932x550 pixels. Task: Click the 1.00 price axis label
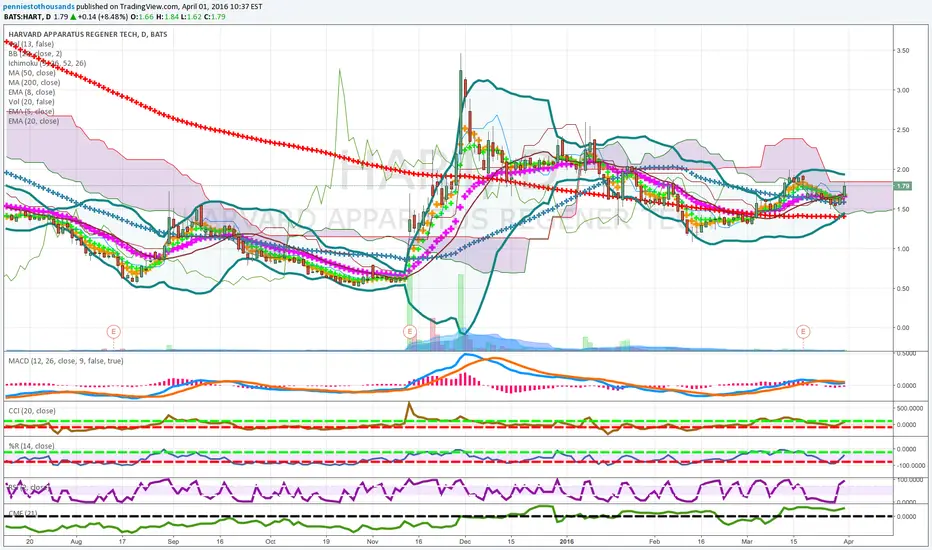click(x=903, y=249)
